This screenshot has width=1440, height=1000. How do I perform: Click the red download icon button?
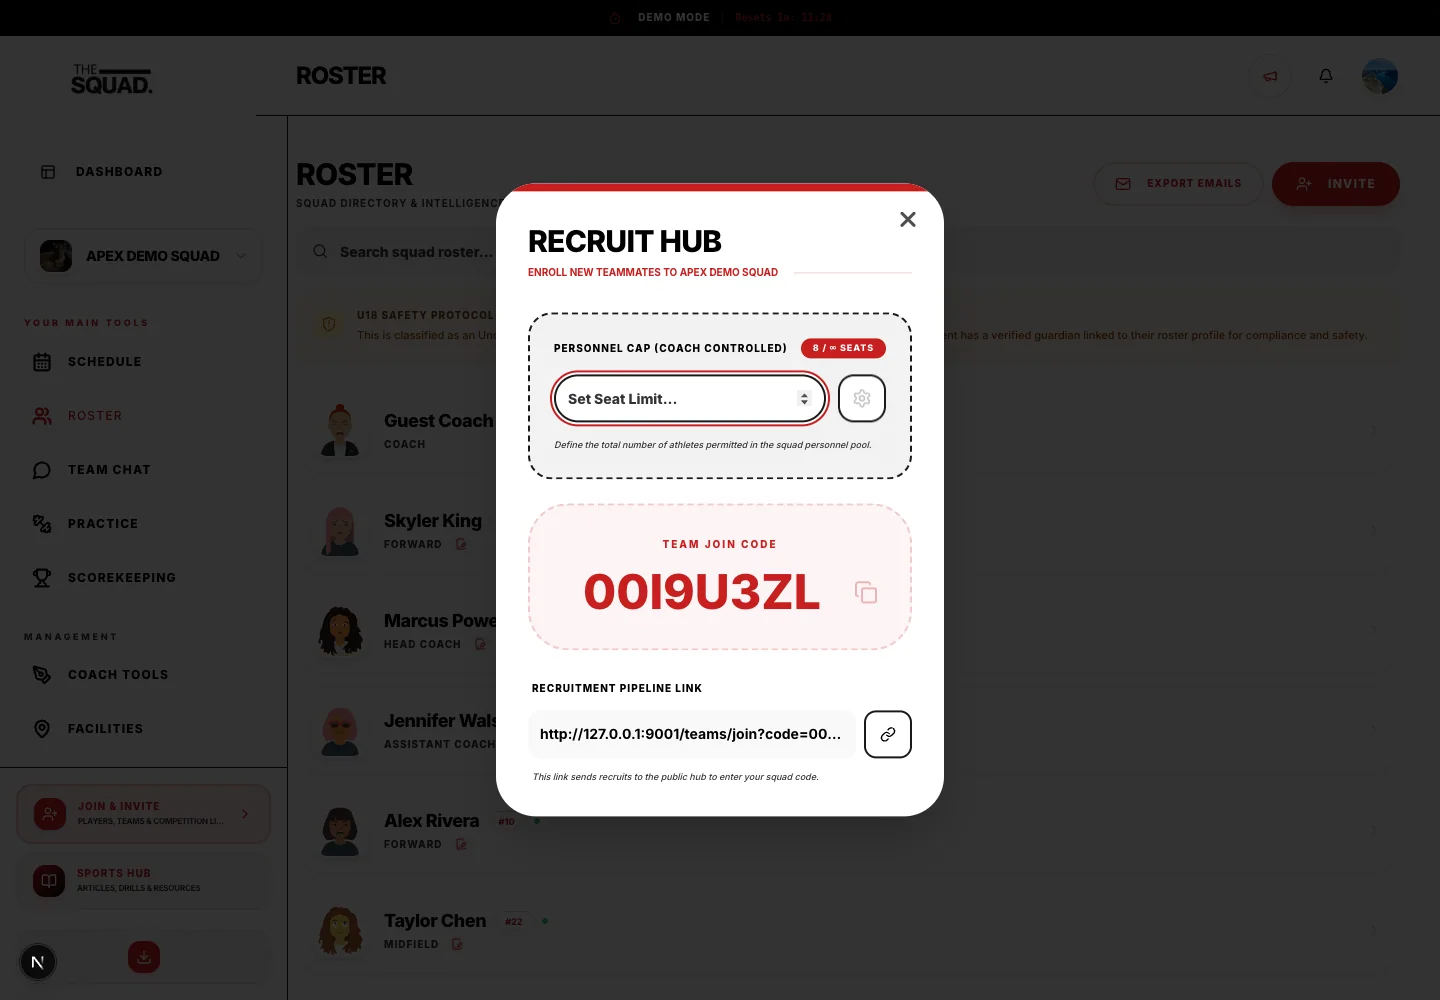pyautogui.click(x=144, y=957)
